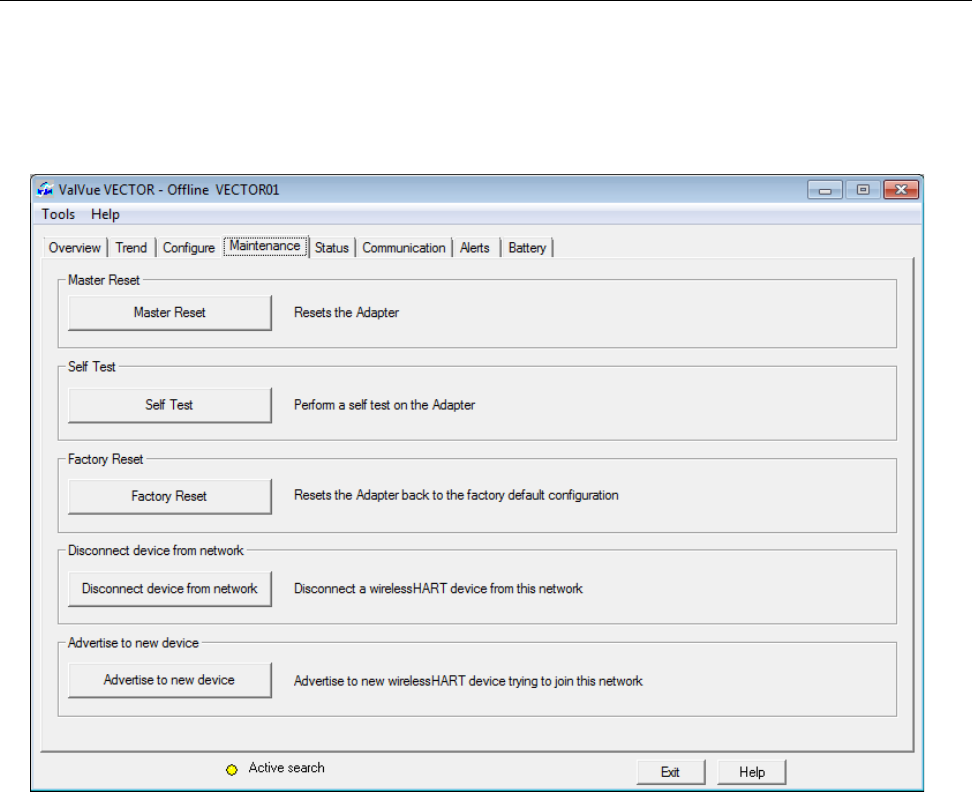Open the Communication tab
The height and width of the screenshot is (792, 972).
[404, 248]
